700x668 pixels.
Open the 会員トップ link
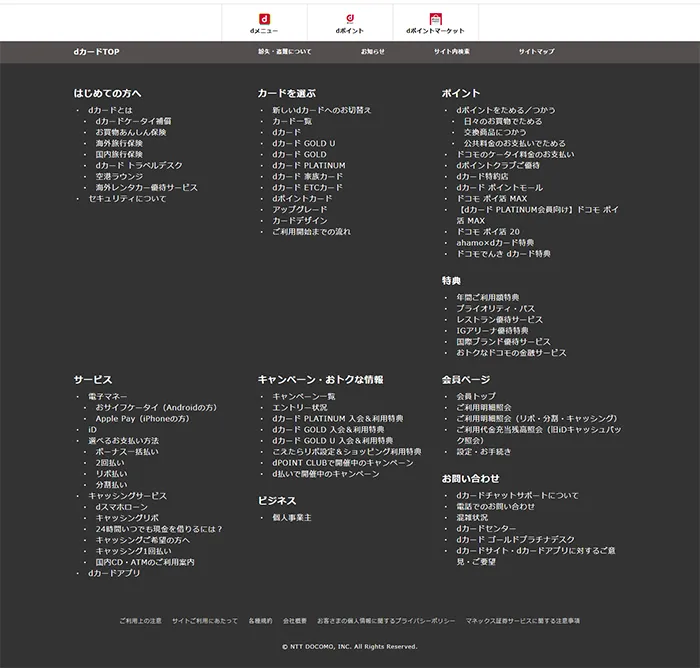pyautogui.click(x=476, y=397)
